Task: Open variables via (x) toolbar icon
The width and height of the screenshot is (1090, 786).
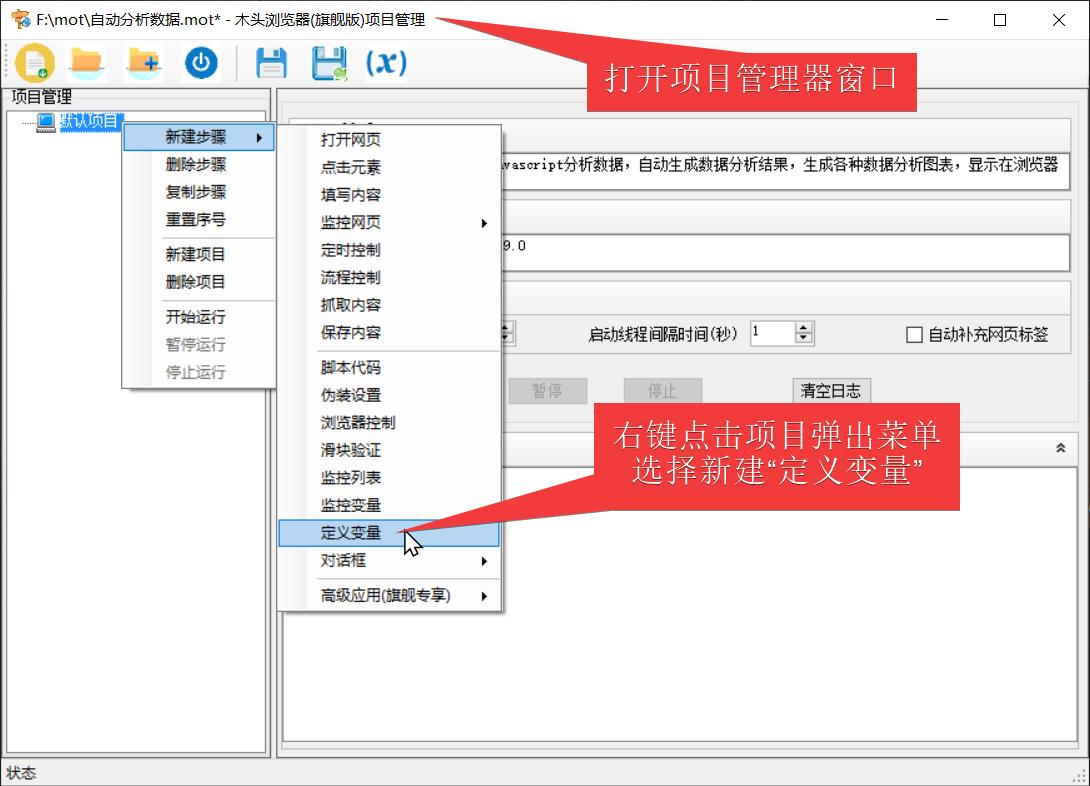Action: (x=387, y=63)
